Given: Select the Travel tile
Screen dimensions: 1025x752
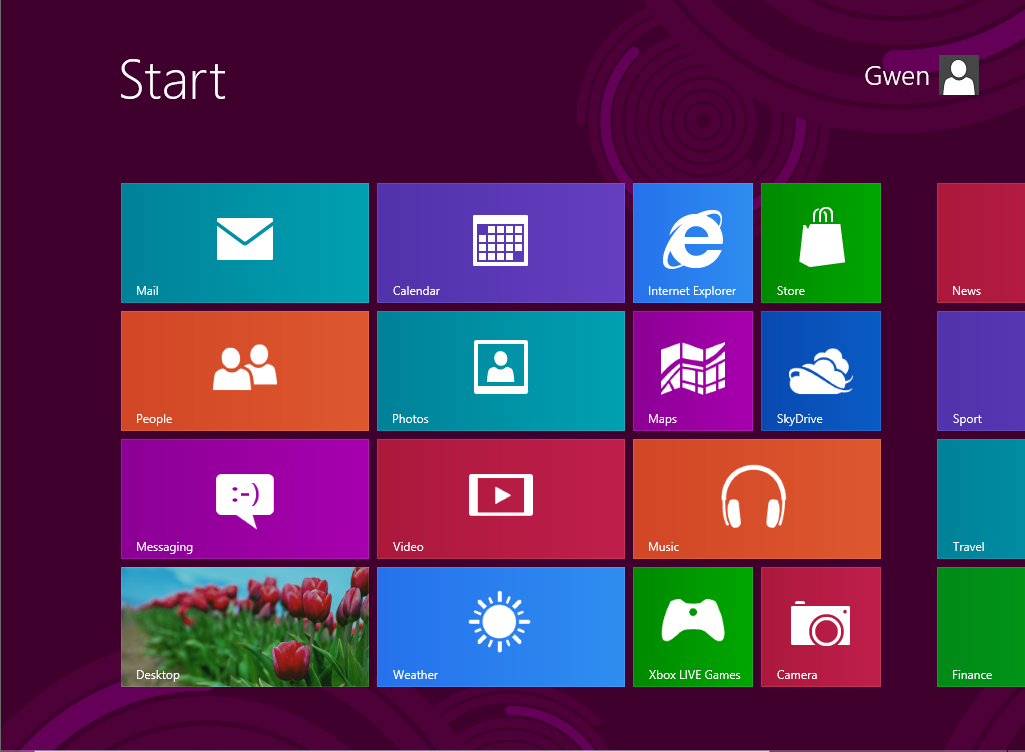Looking at the screenshot, I should (980, 499).
